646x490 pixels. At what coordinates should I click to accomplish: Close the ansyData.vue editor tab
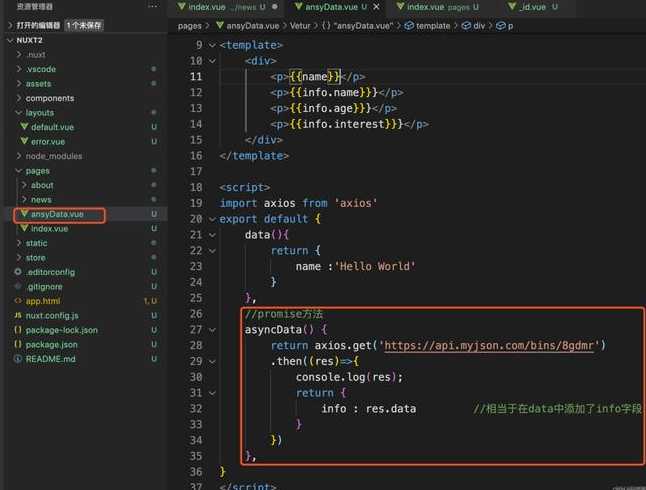(x=377, y=7)
